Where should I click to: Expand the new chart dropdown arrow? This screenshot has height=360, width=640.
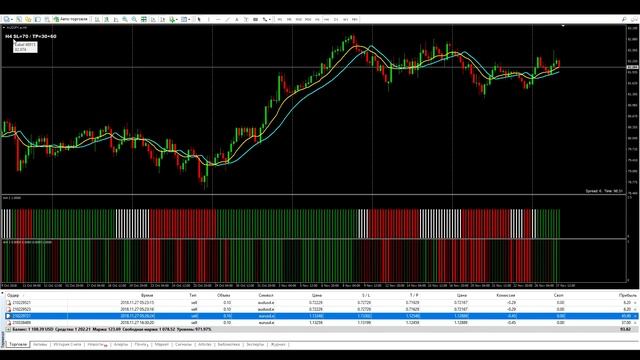12,19
